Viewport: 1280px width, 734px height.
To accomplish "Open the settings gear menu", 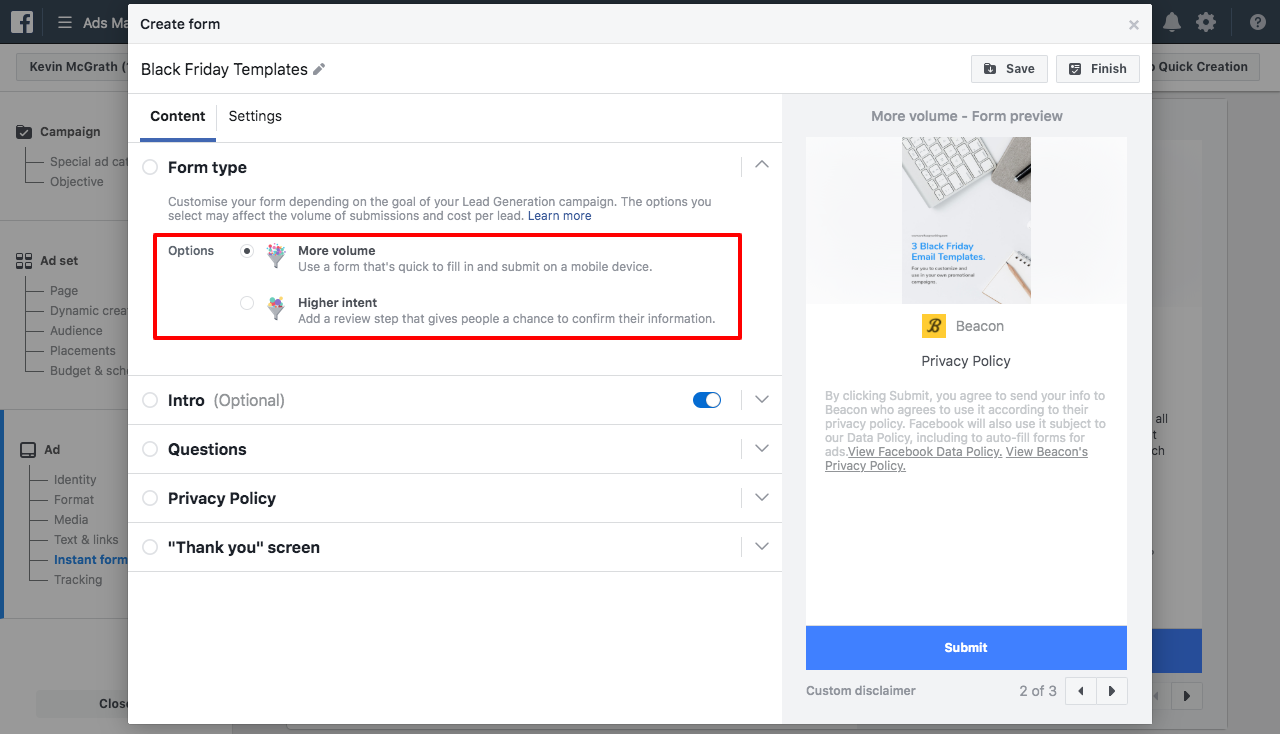I will (x=1207, y=21).
